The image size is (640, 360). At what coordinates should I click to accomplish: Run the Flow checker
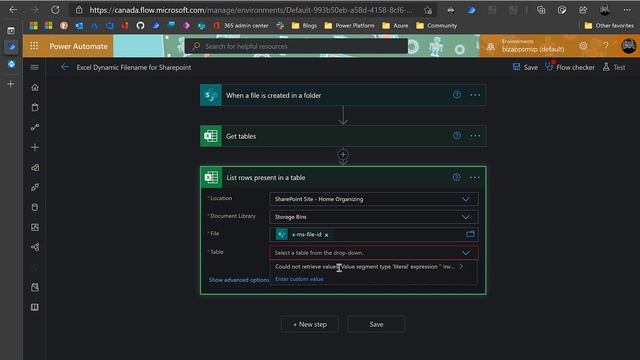click(x=570, y=67)
